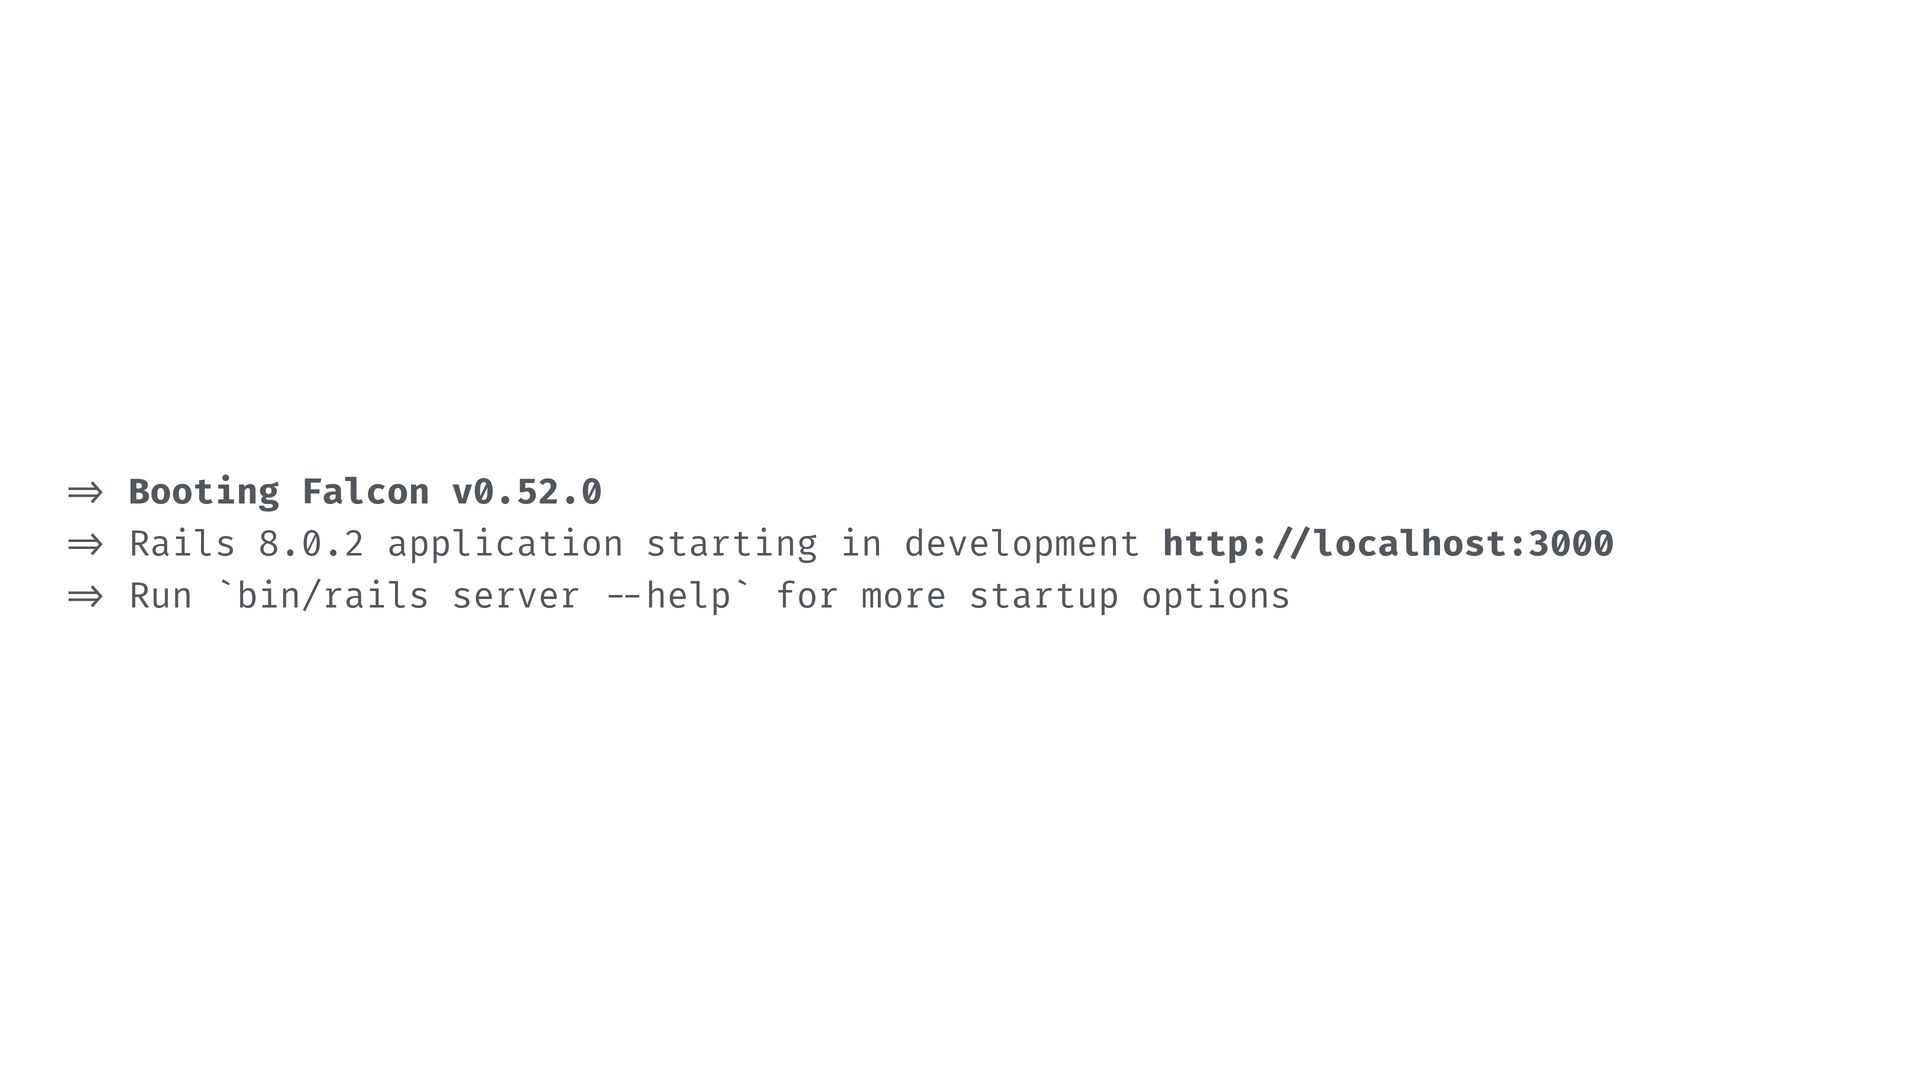Viewport: 1920px width, 1080px height.
Task: Click the word application
Action: (505, 544)
